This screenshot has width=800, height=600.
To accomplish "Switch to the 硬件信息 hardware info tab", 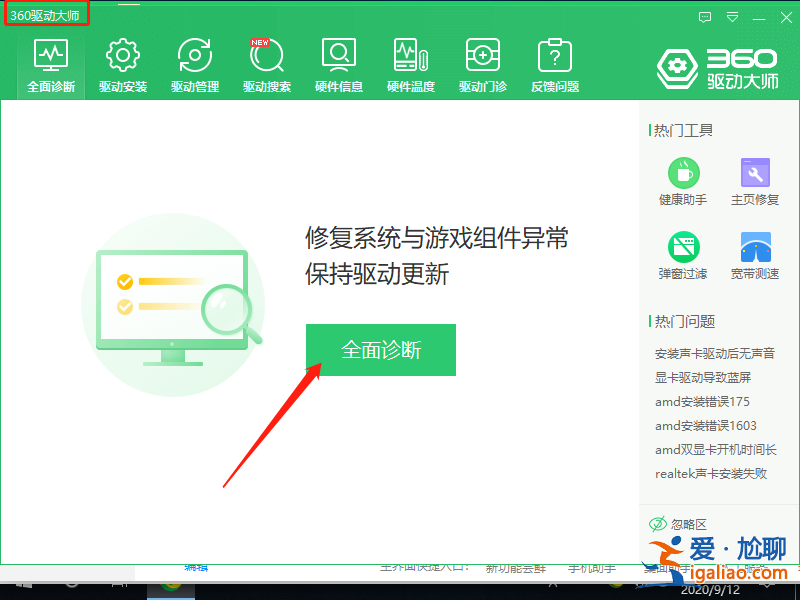I will click(x=338, y=62).
